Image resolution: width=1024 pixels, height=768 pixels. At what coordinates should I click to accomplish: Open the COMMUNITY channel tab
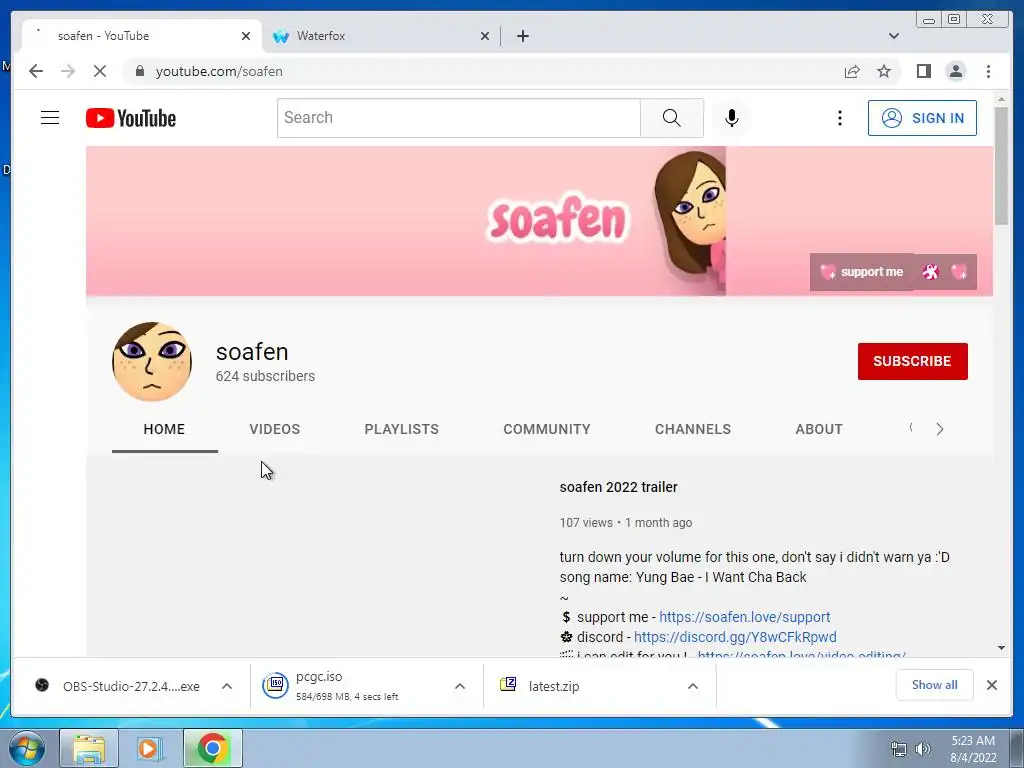[547, 429]
